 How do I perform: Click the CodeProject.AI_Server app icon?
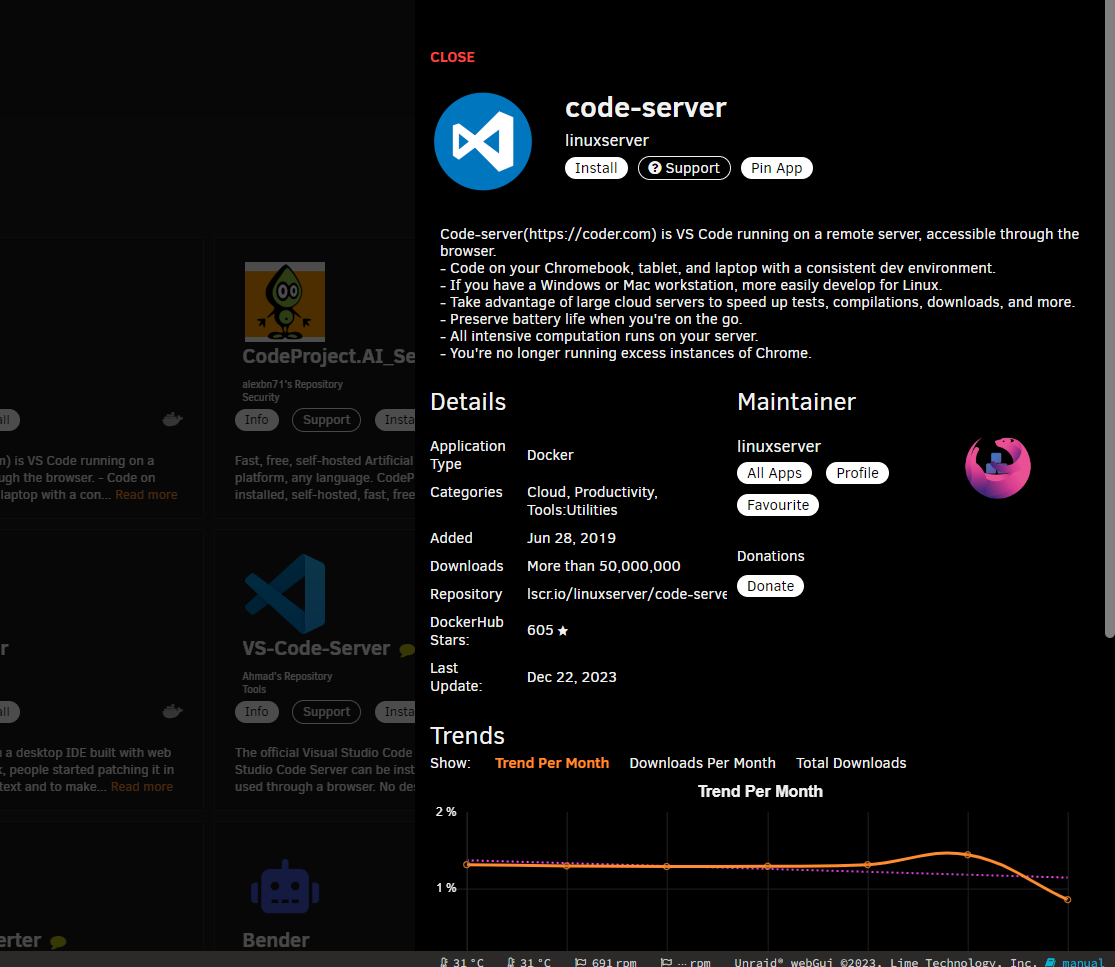pos(284,301)
